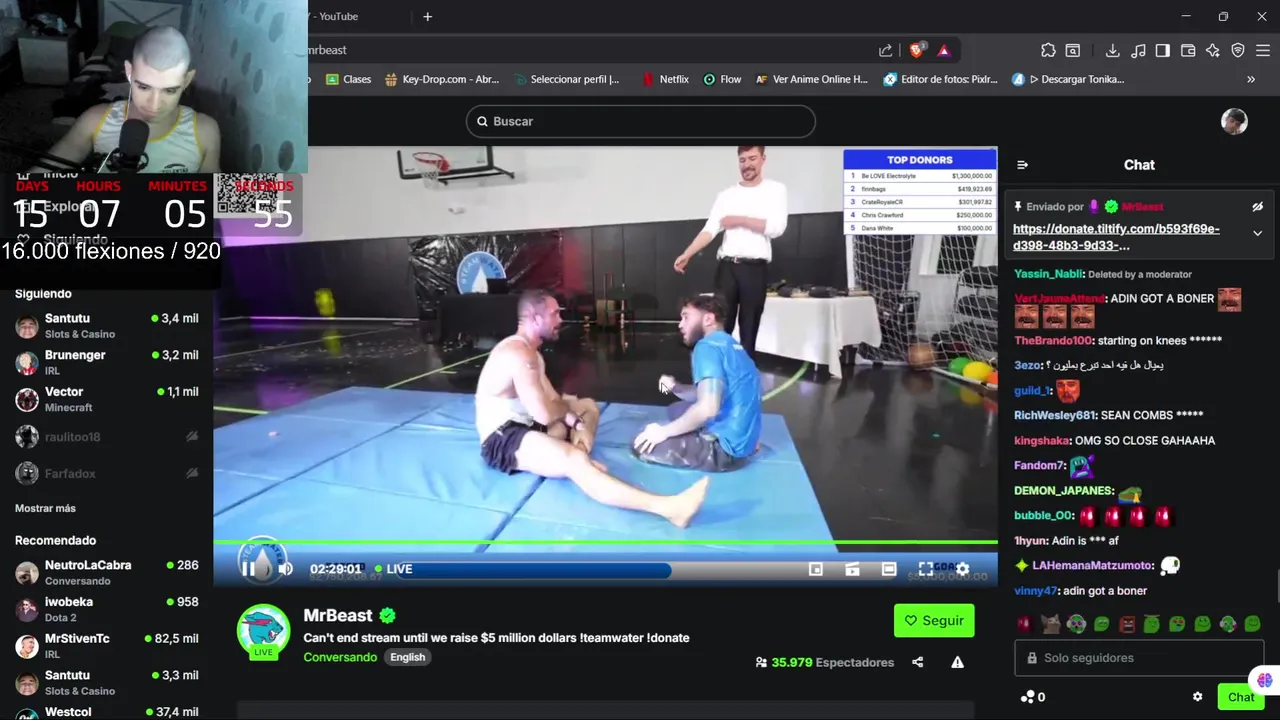Mute the stream volume speaker icon

[286, 569]
